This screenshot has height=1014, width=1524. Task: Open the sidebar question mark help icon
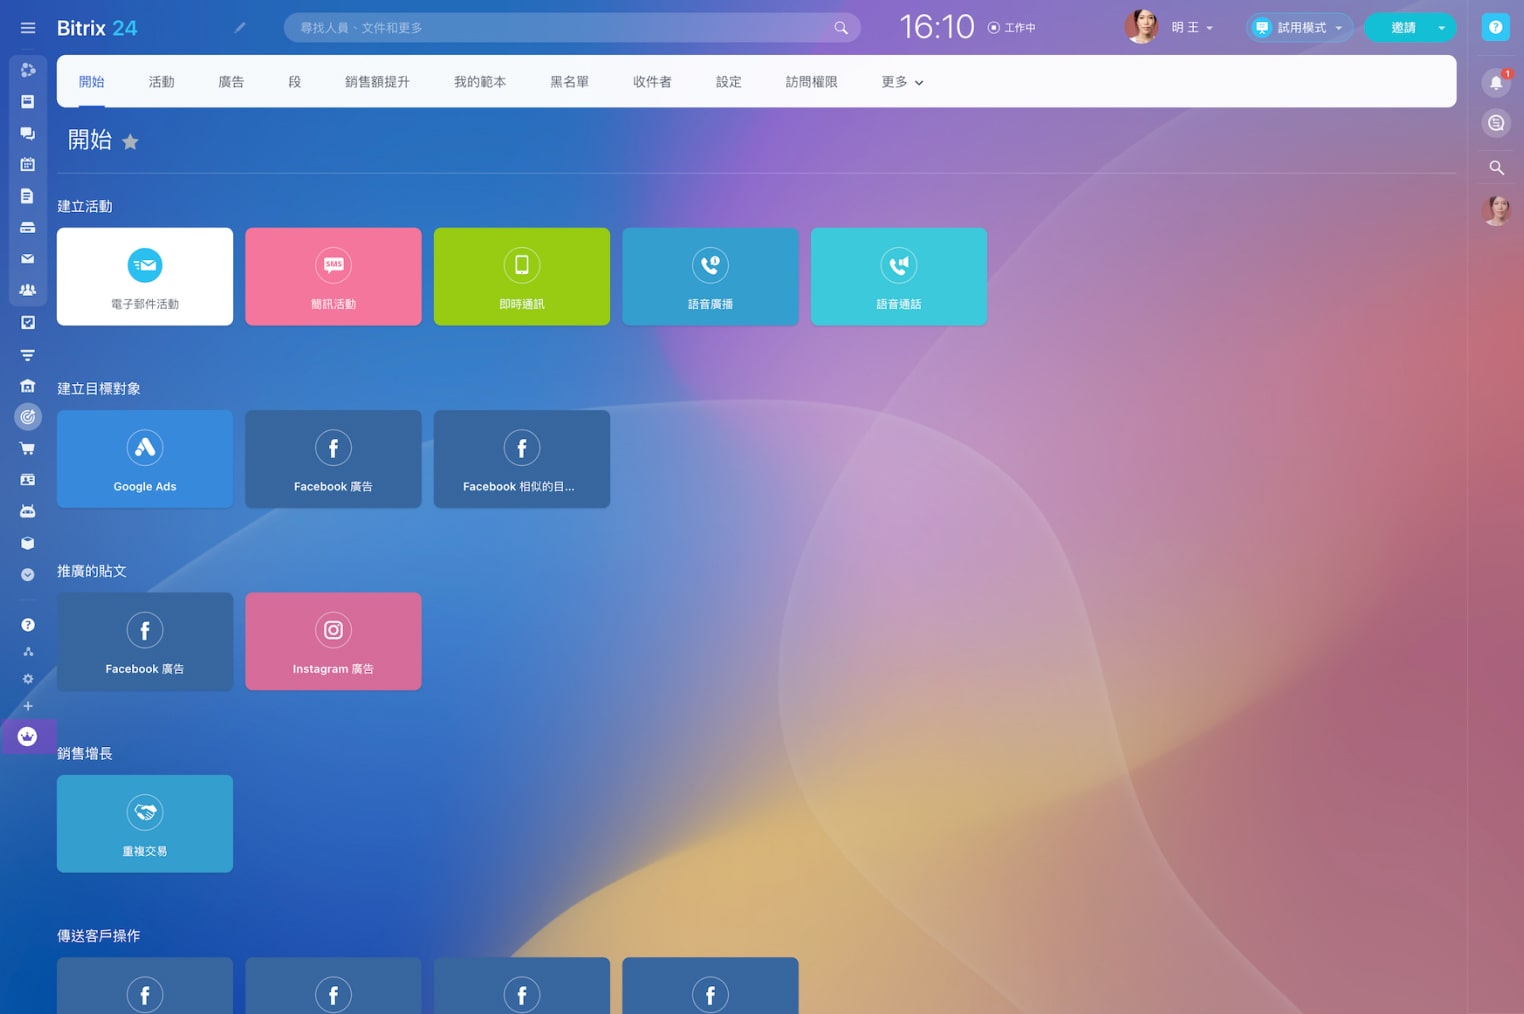pos(28,625)
